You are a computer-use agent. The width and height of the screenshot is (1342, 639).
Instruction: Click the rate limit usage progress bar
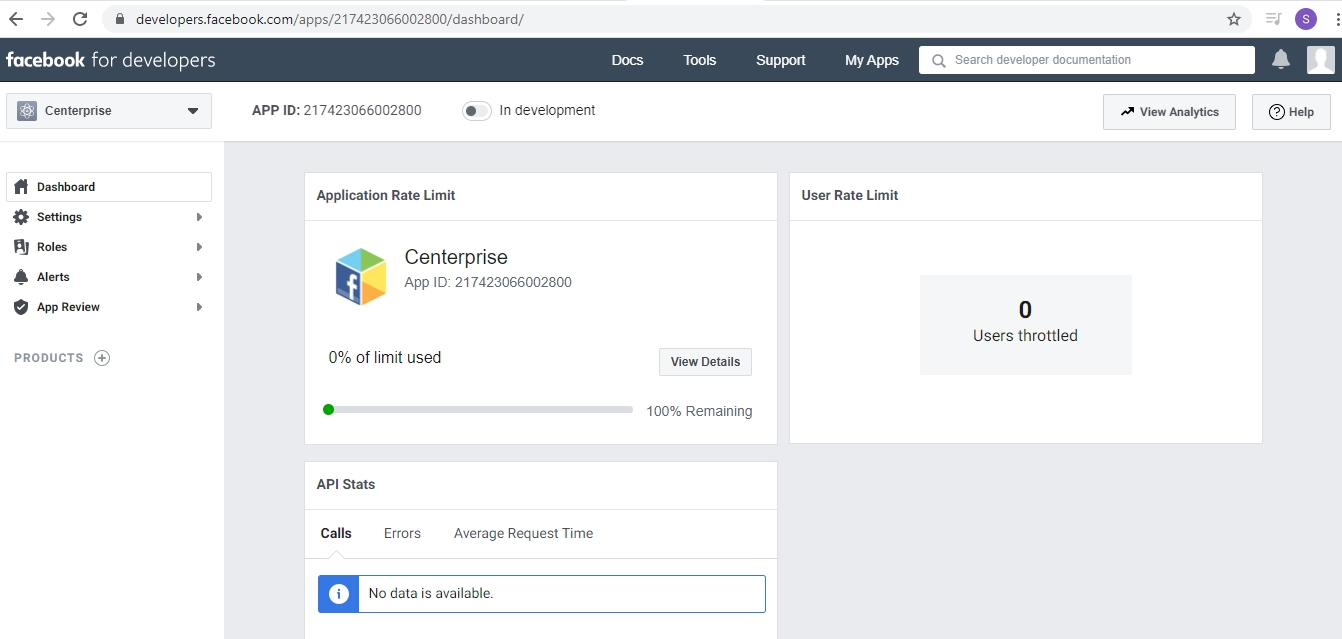pyautogui.click(x=478, y=409)
